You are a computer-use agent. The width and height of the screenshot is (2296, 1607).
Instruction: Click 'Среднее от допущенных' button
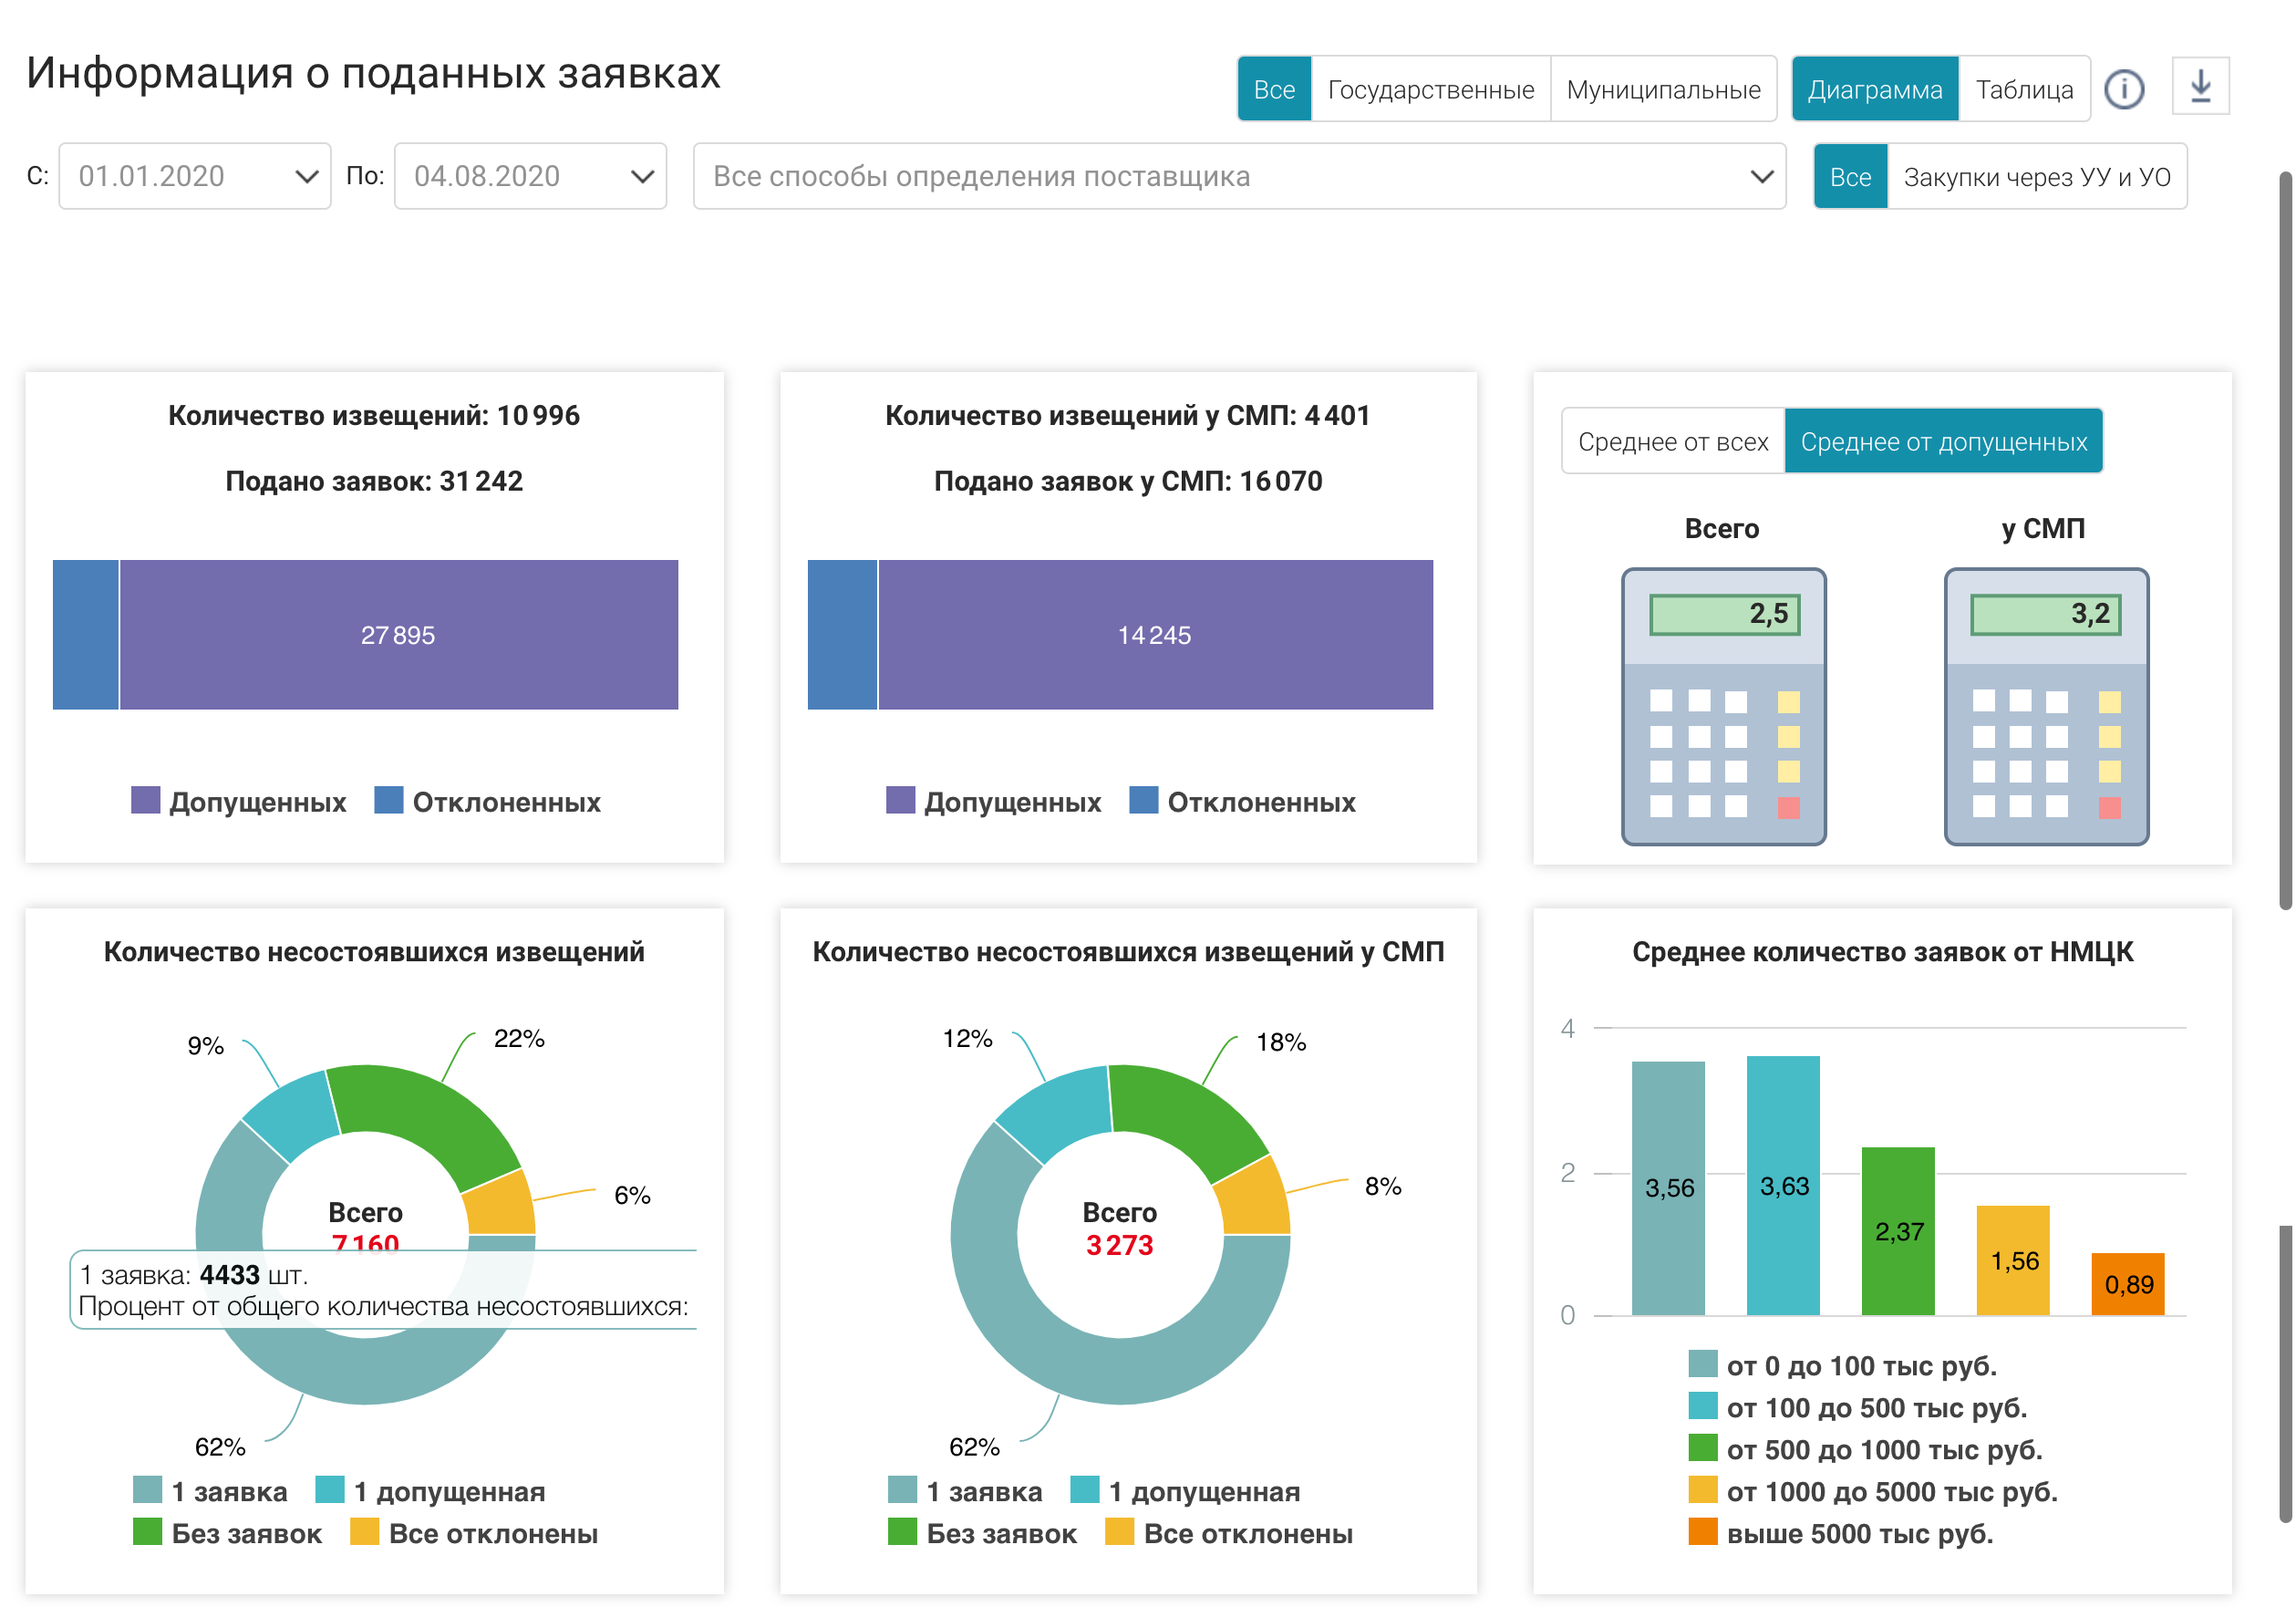click(1943, 441)
